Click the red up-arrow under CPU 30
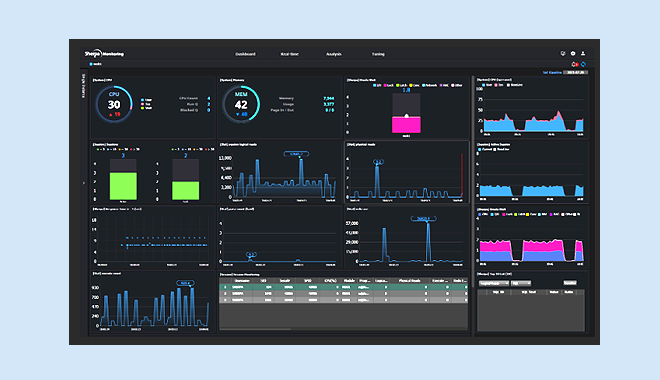The height and width of the screenshot is (380, 660). click(x=111, y=114)
